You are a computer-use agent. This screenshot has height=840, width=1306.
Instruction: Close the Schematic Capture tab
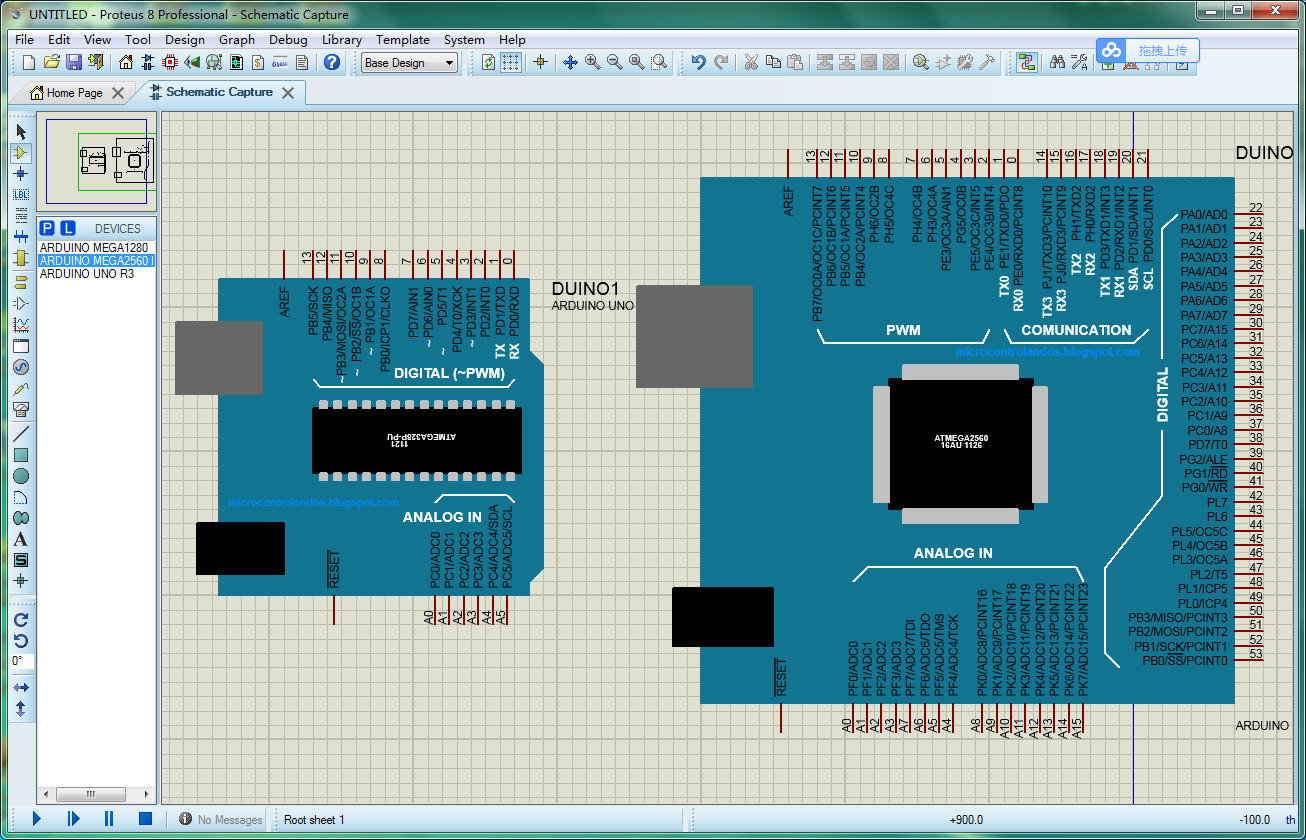pyautogui.click(x=288, y=93)
